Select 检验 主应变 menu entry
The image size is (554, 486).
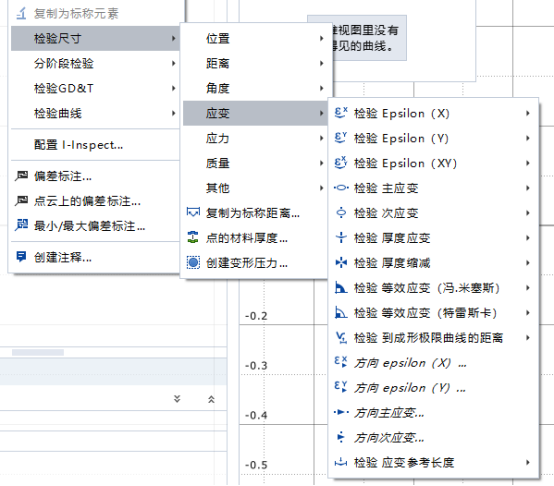[433, 188]
